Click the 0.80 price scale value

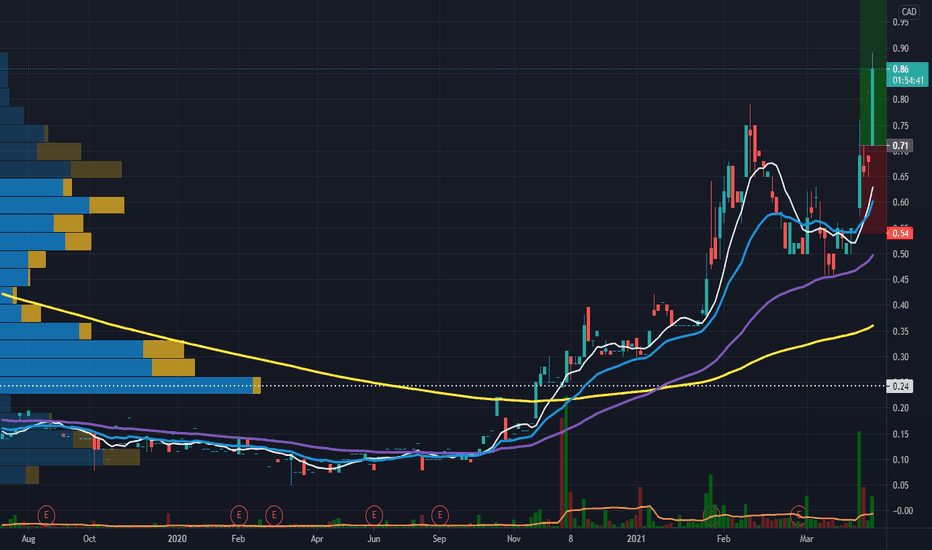tap(900, 99)
